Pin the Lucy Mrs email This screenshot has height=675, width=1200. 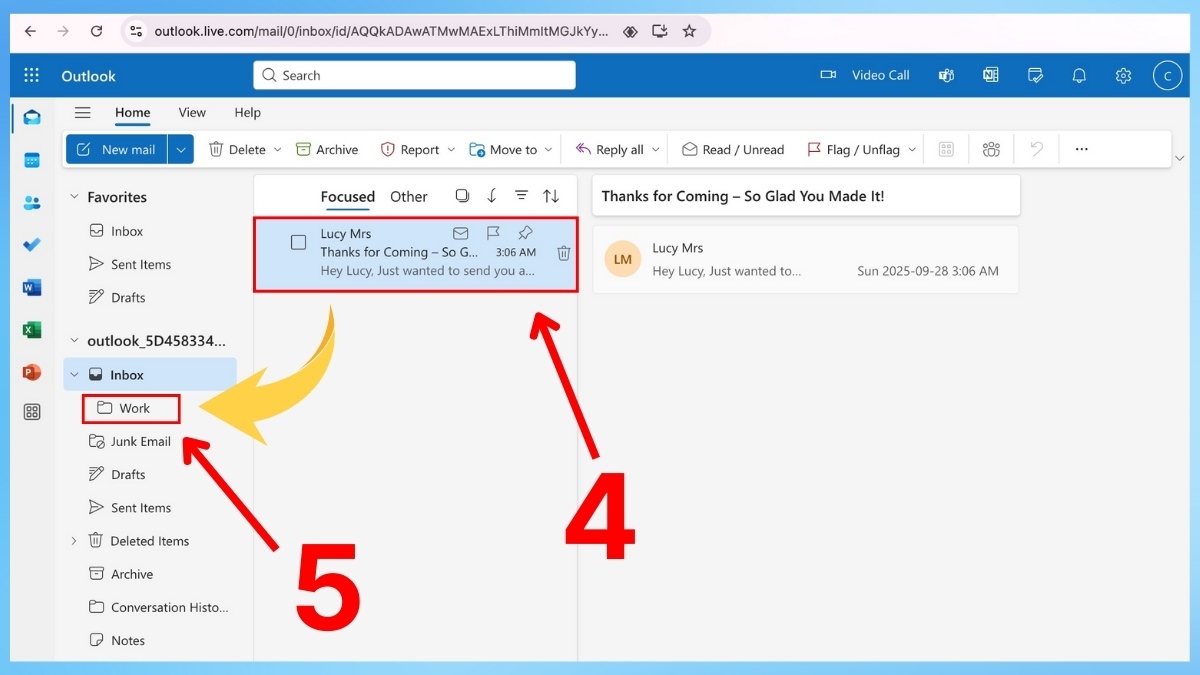point(525,233)
